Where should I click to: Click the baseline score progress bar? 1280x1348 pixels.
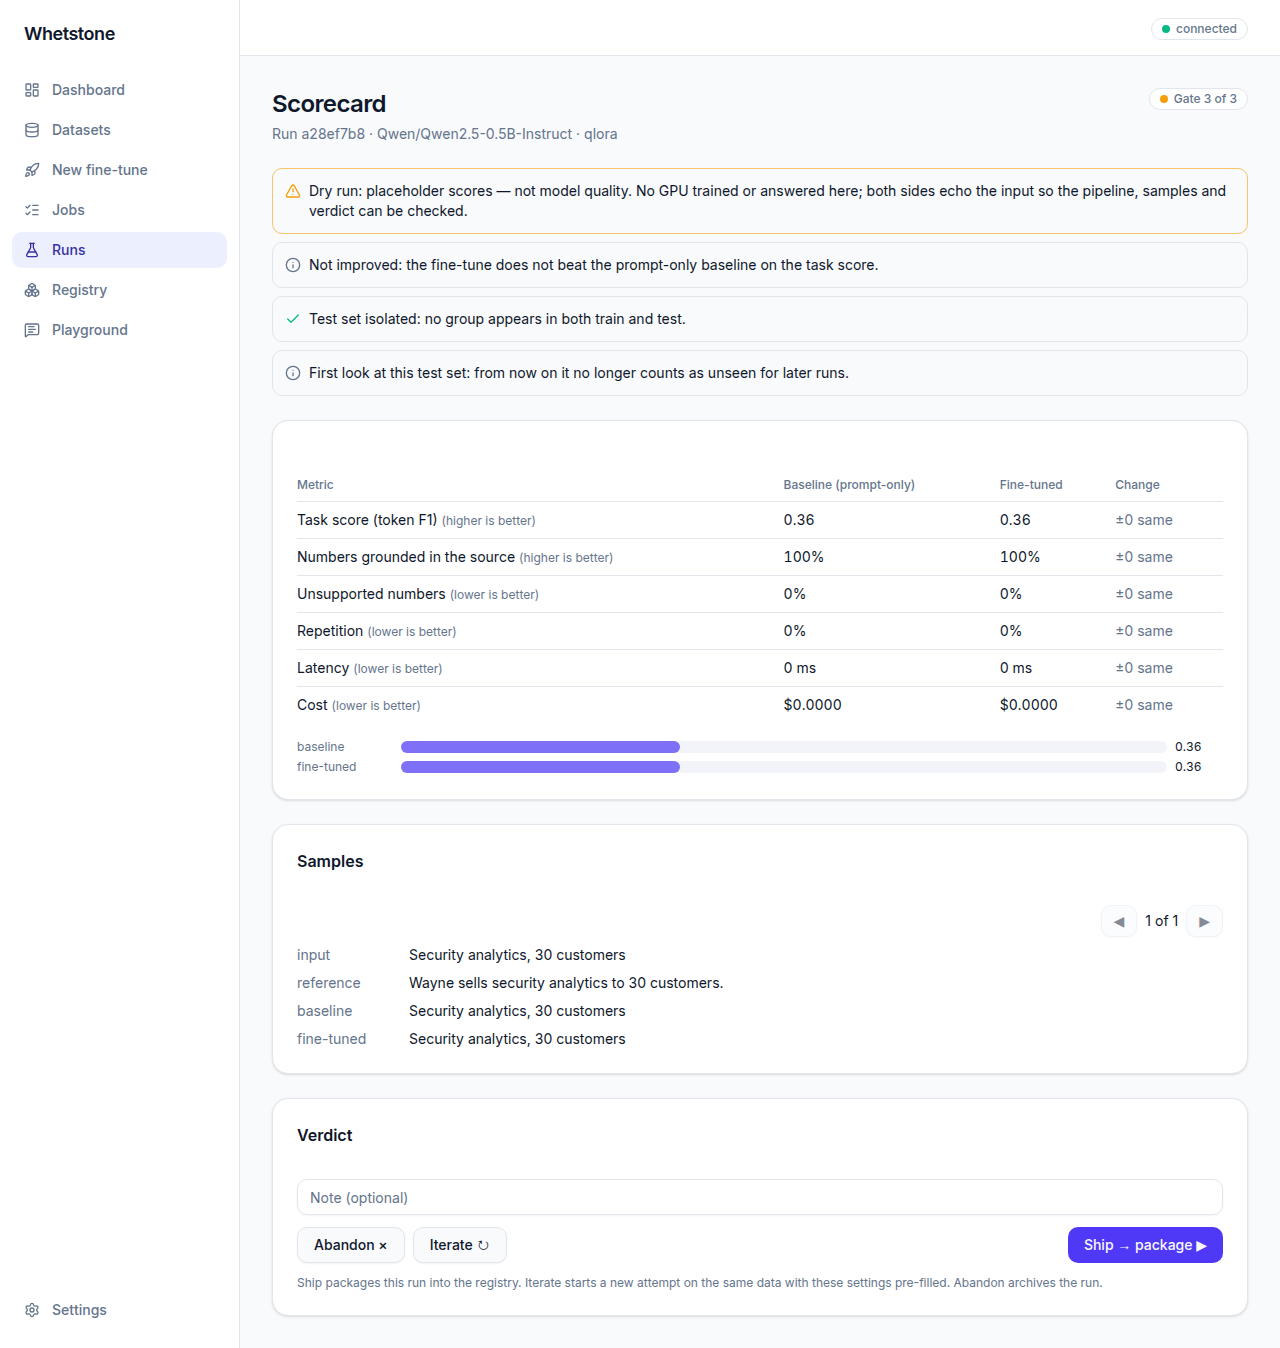coord(783,747)
